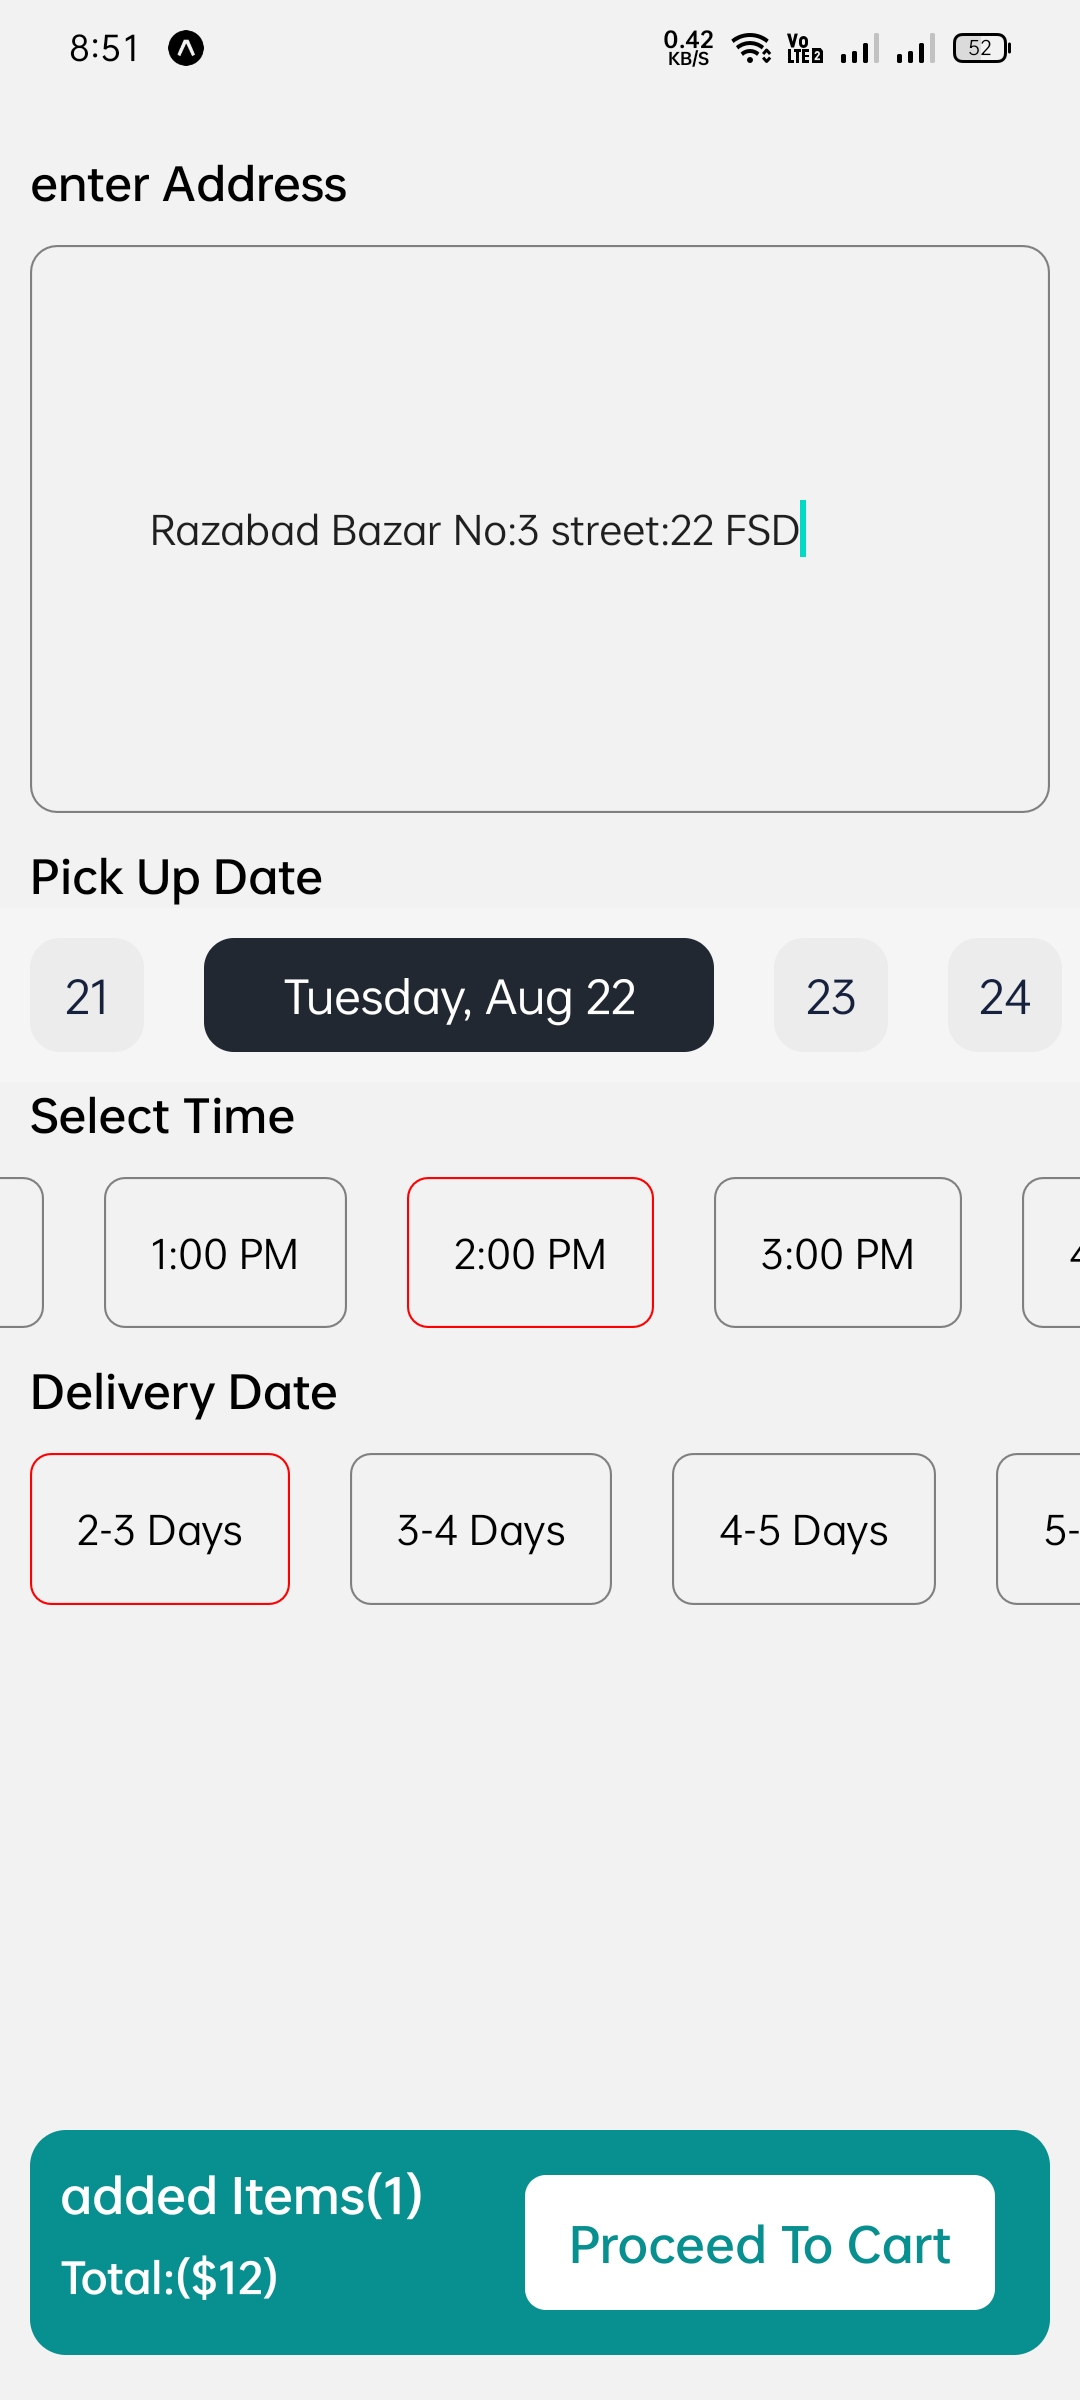Select the 1:00 PM time slot
1080x2400 pixels.
[x=225, y=1253]
